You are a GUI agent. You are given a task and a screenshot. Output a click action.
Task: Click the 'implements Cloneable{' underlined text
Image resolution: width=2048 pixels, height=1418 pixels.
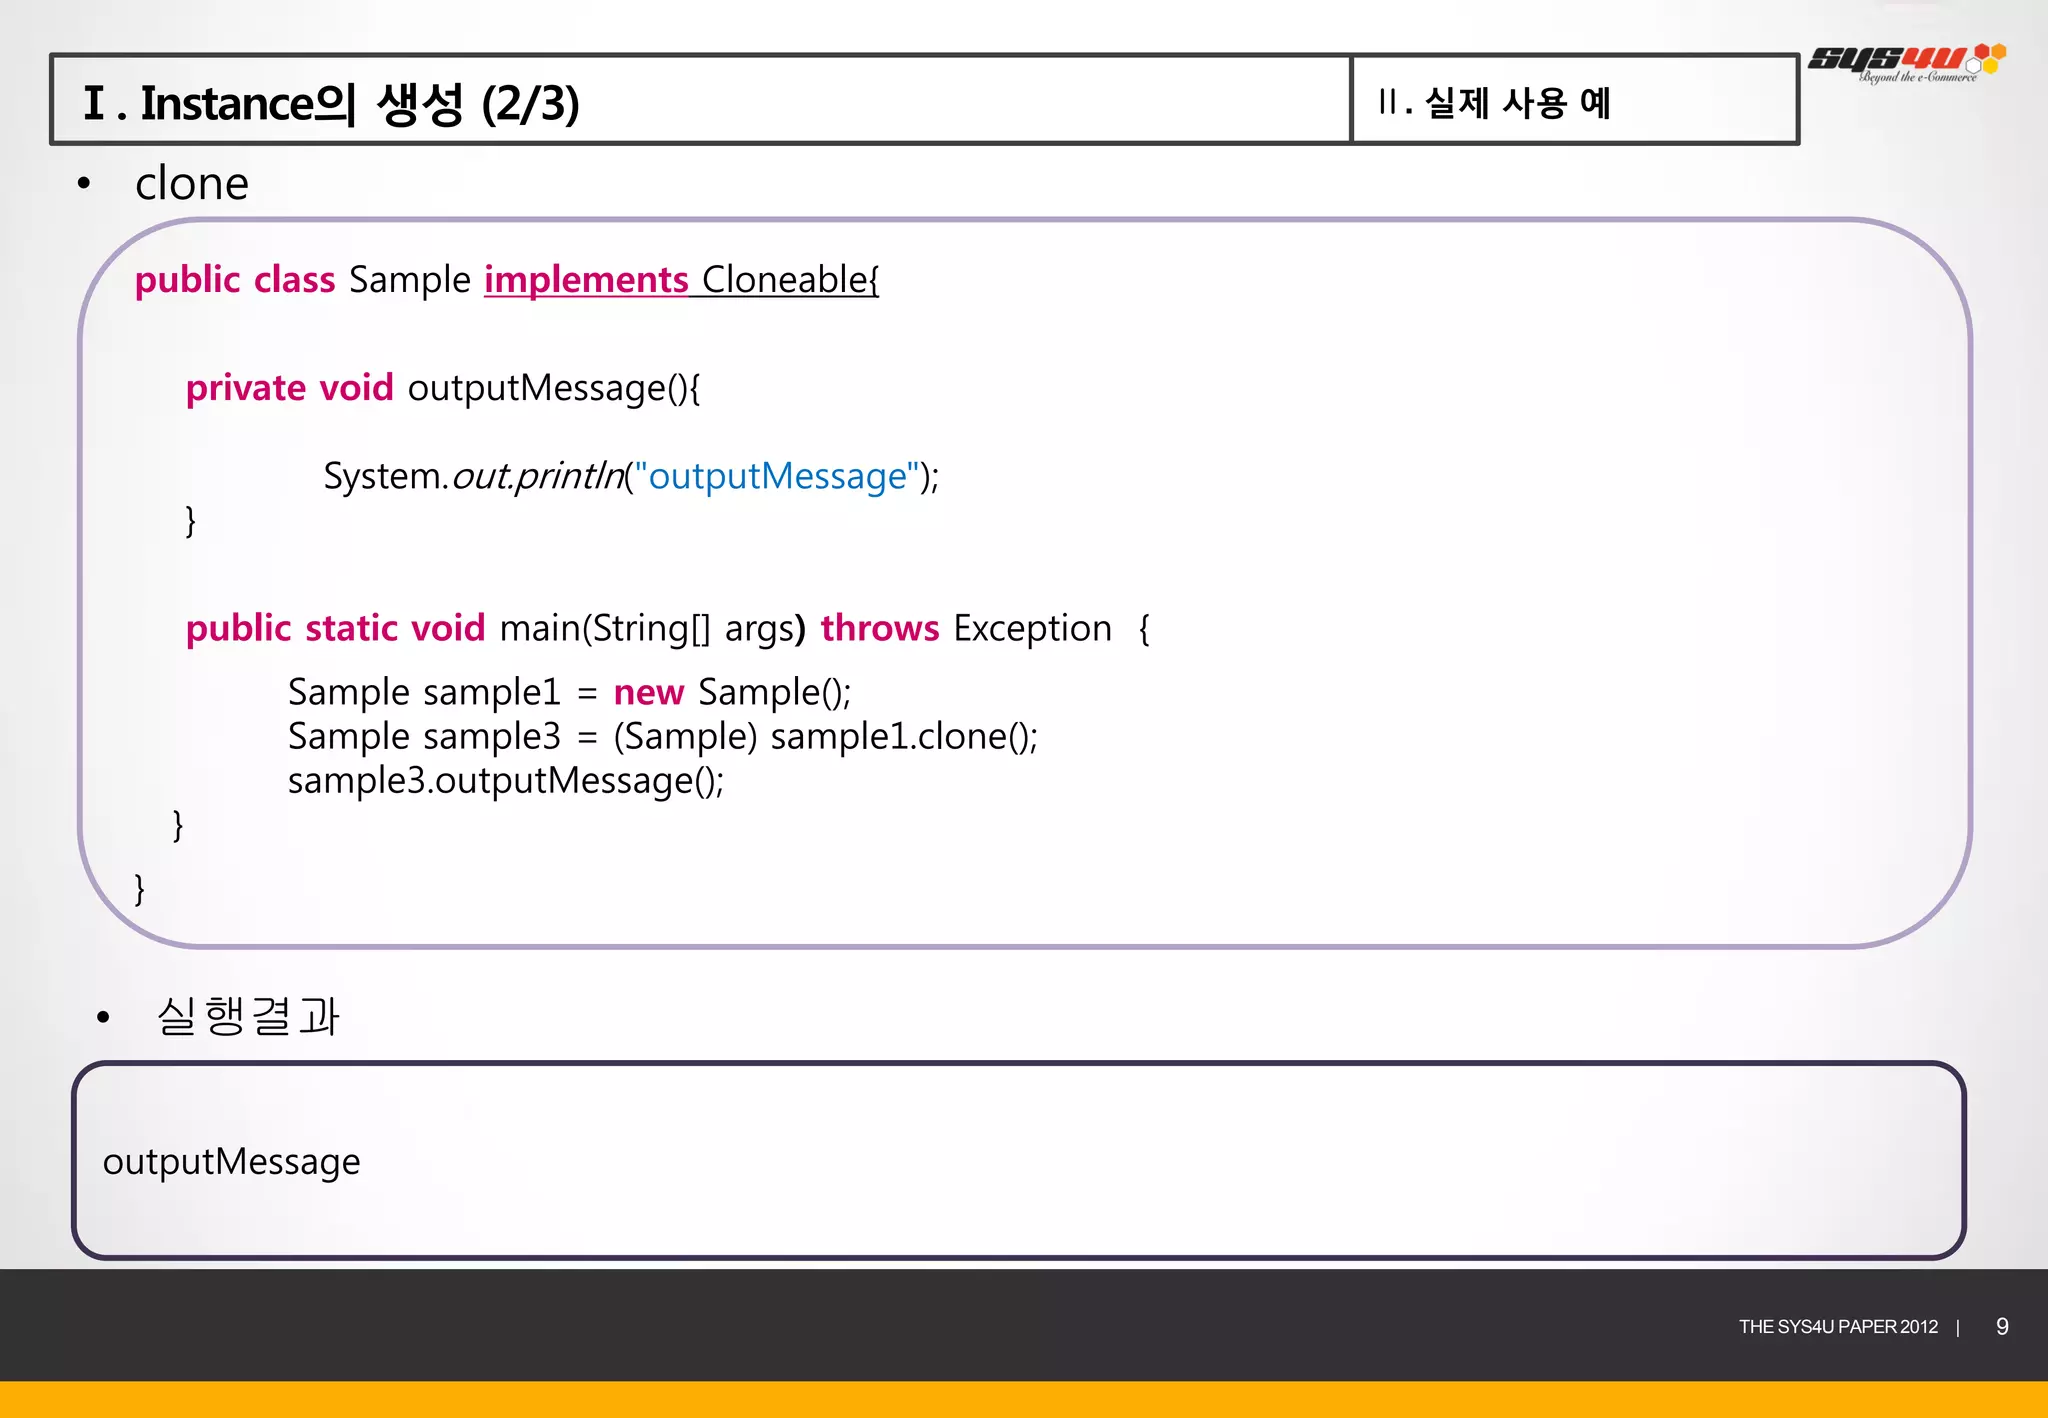coord(682,280)
